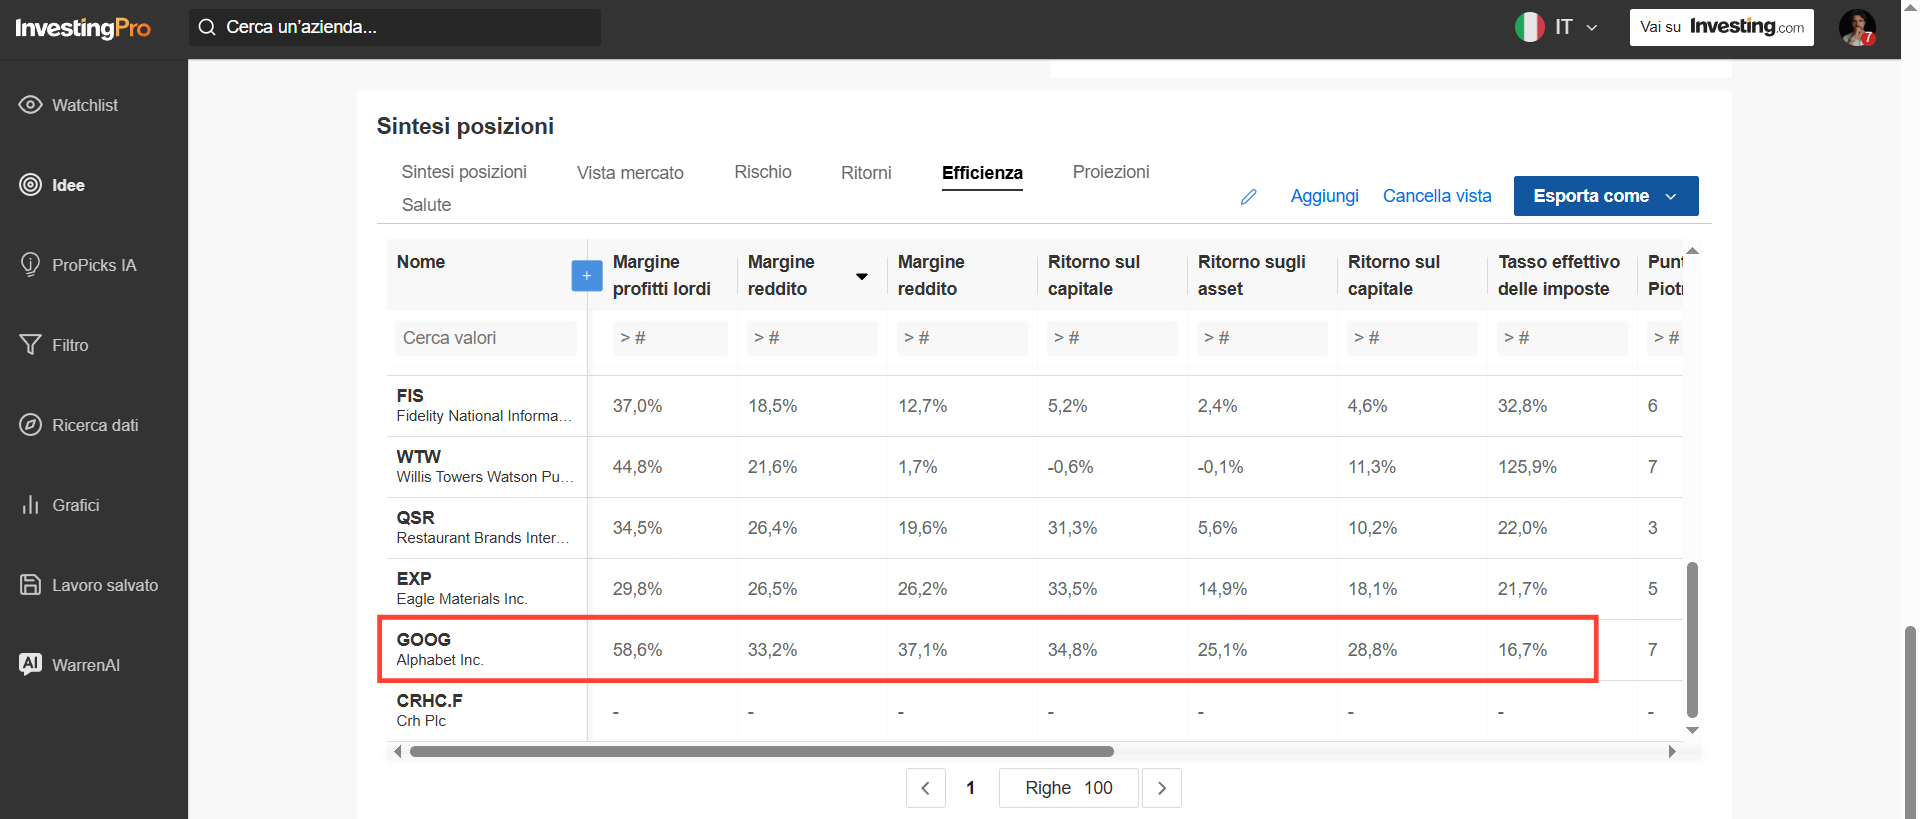The height and width of the screenshot is (819, 1920).
Task: Open the Esporta come dropdown
Action: pos(1606,196)
